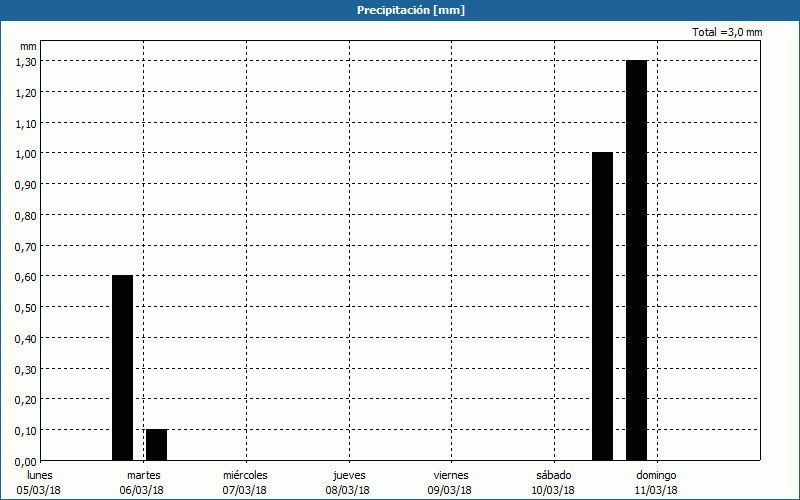Click the sábado 10/03/18 axis label

tap(553, 482)
